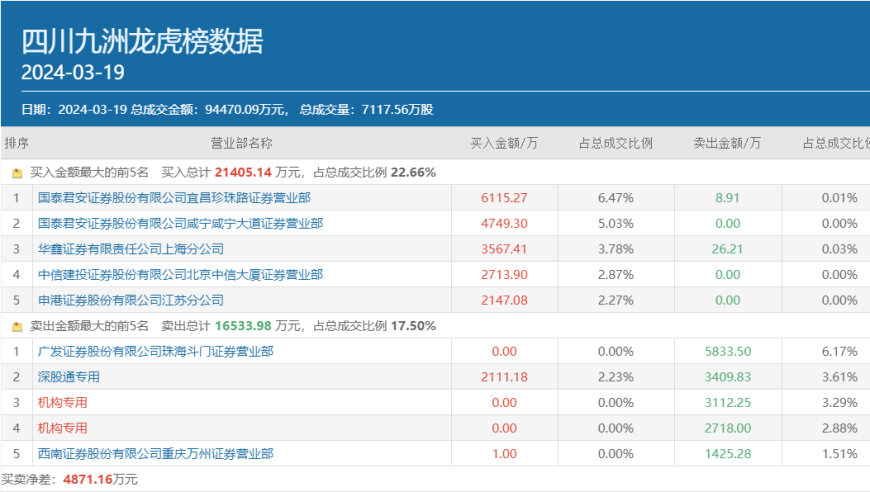
Task: Click the 四川九洲龙虎榜数据 title
Action: [x=142, y=42]
